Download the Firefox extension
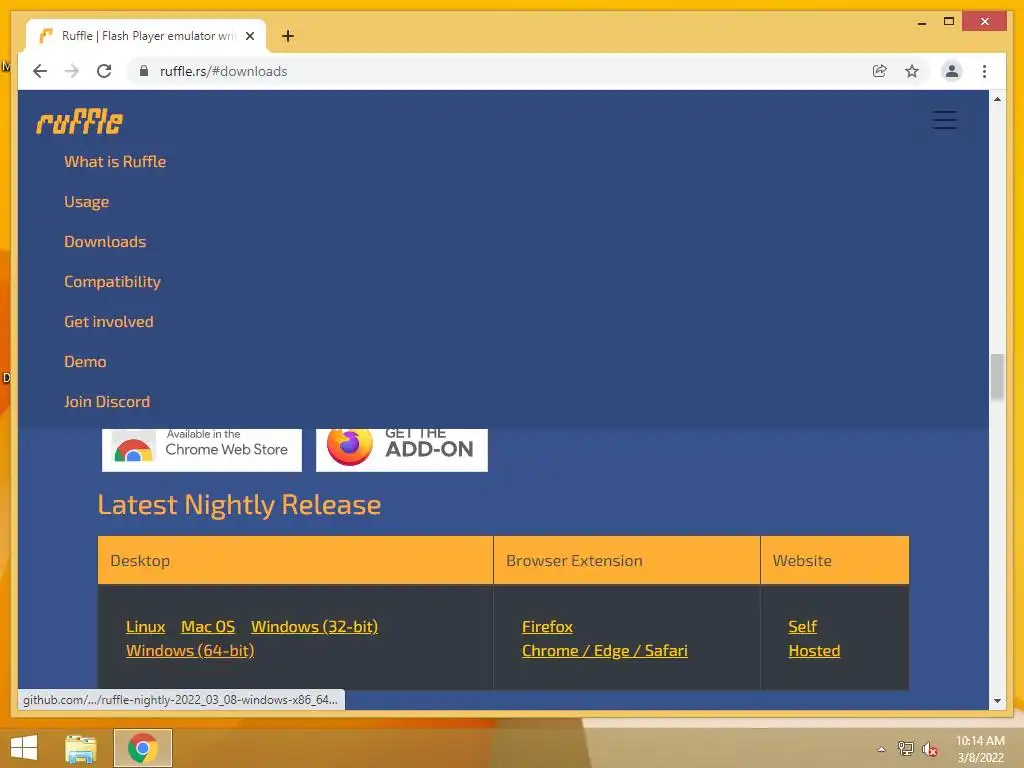1024x768 pixels. pos(547,626)
